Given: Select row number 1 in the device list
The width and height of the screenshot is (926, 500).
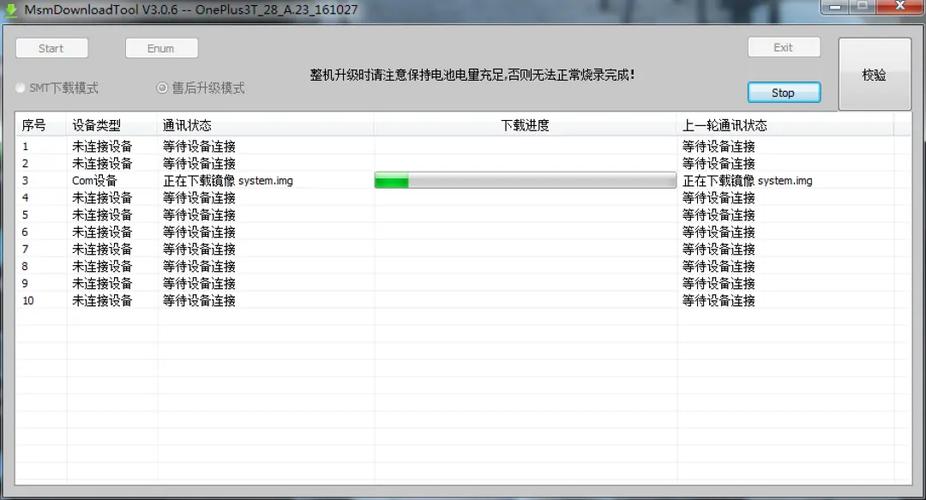Looking at the screenshot, I should [25, 146].
